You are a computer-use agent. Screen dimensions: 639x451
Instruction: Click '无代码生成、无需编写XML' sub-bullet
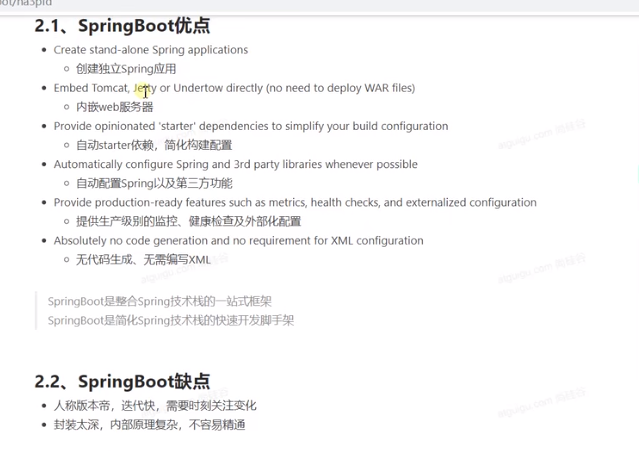(143, 260)
